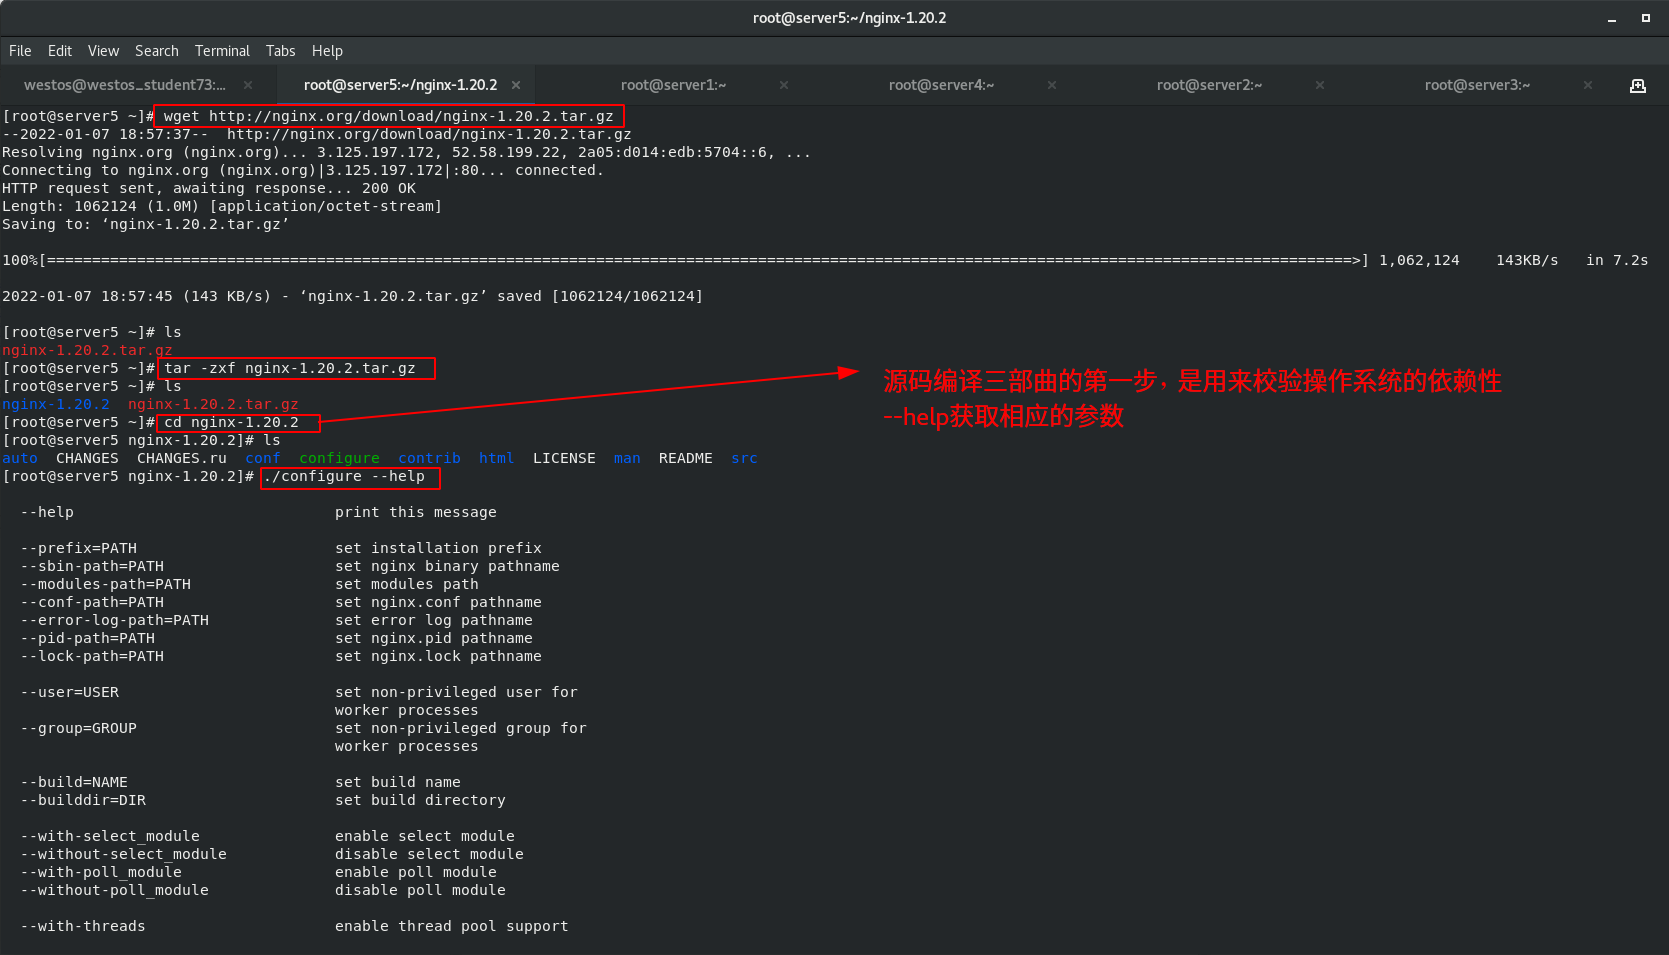1669x955 pixels.
Task: Click the --conf-path=PATH option
Action: click(92, 602)
